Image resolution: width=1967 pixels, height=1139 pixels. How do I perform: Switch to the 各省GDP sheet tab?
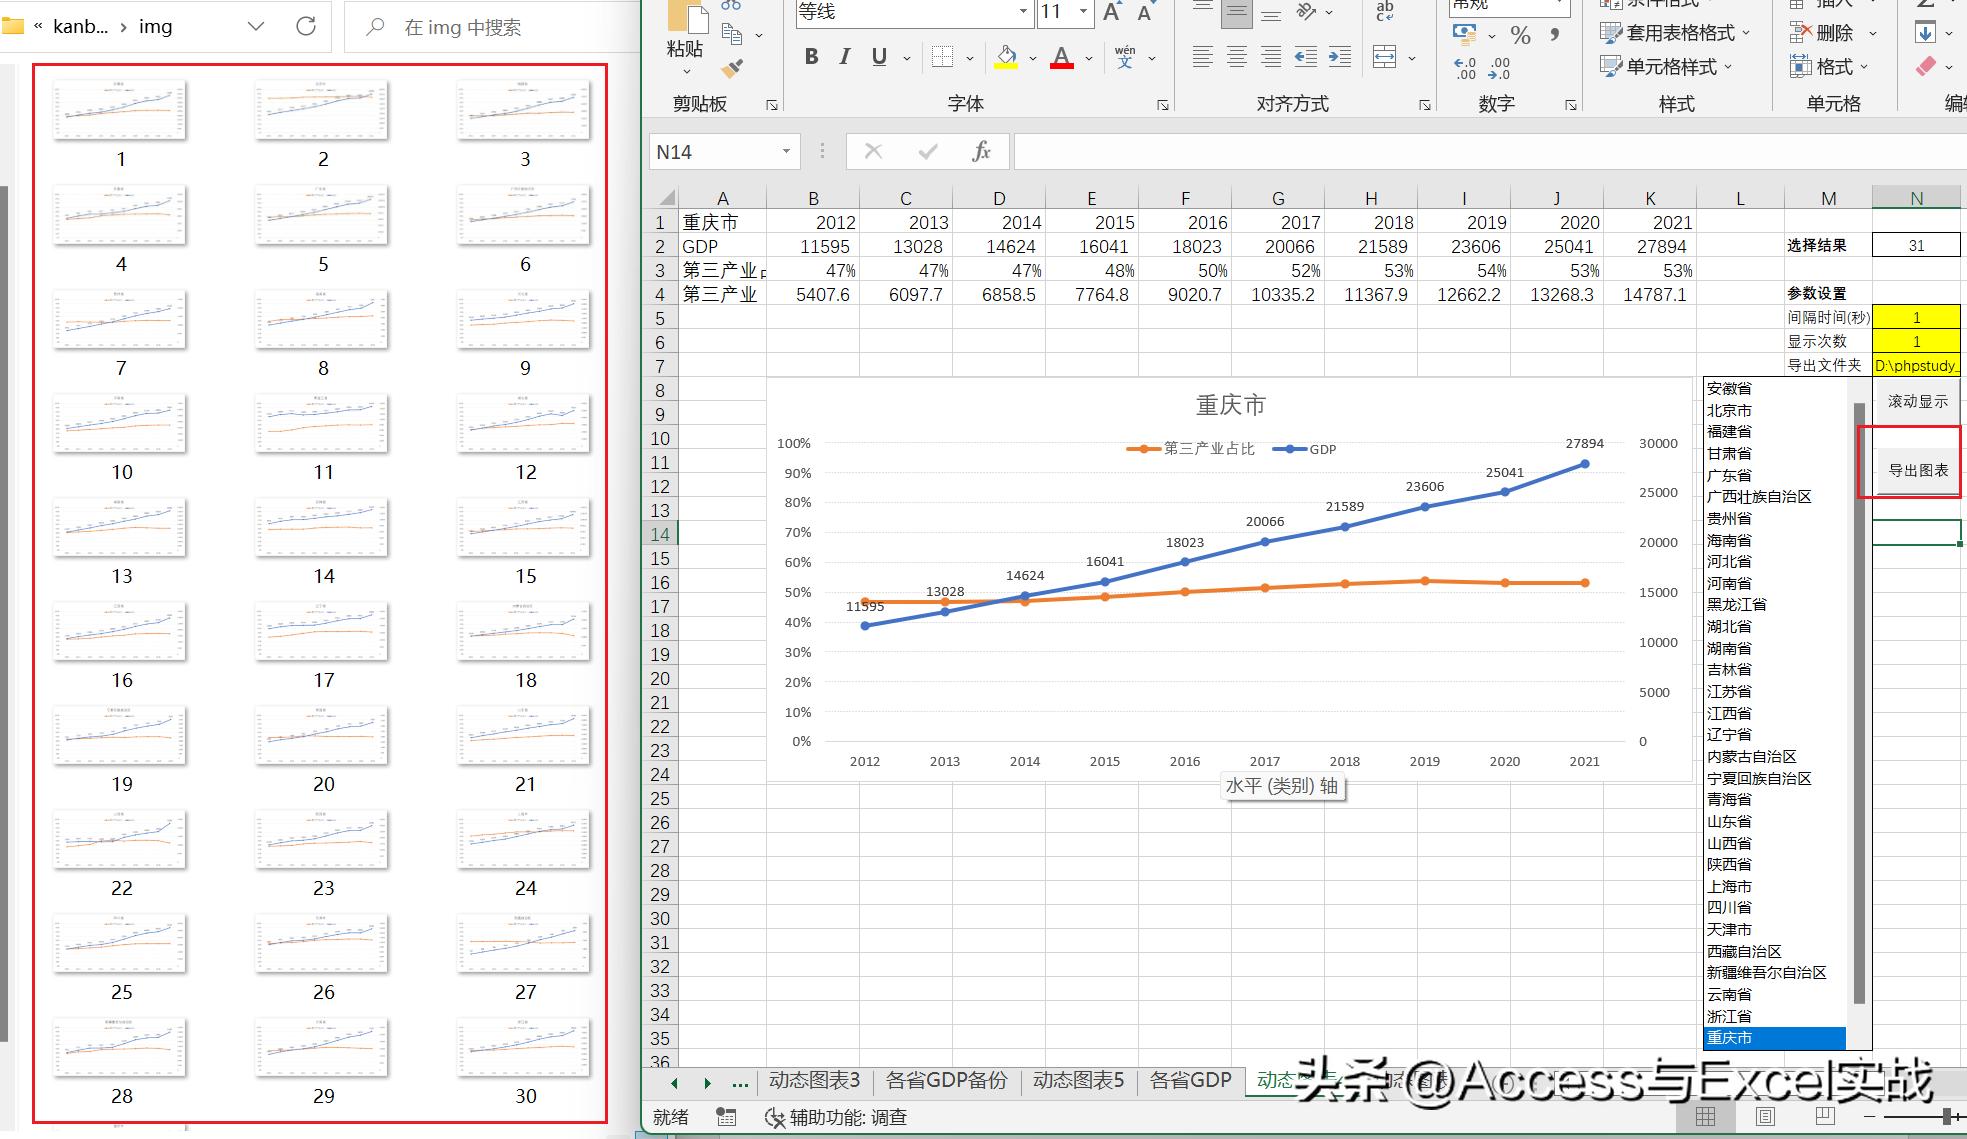(1189, 1081)
